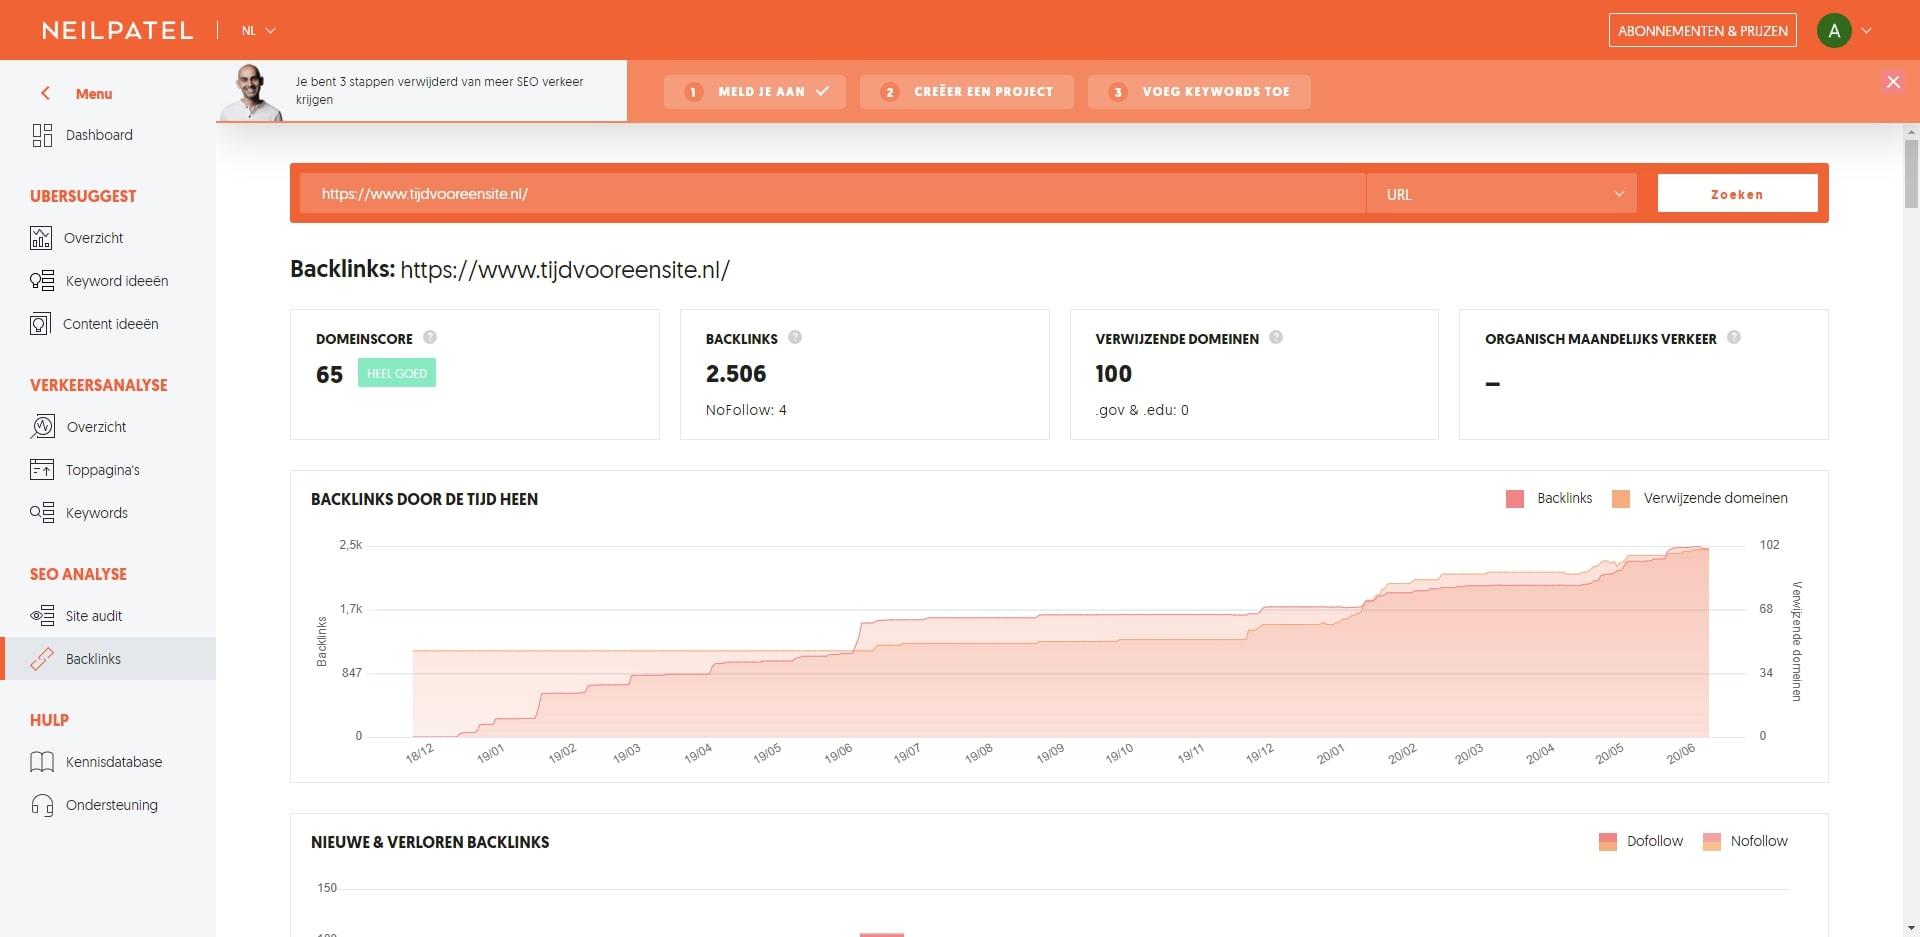This screenshot has height=937, width=1920.
Task: Open Keyword ideeën menu item
Action: [117, 281]
